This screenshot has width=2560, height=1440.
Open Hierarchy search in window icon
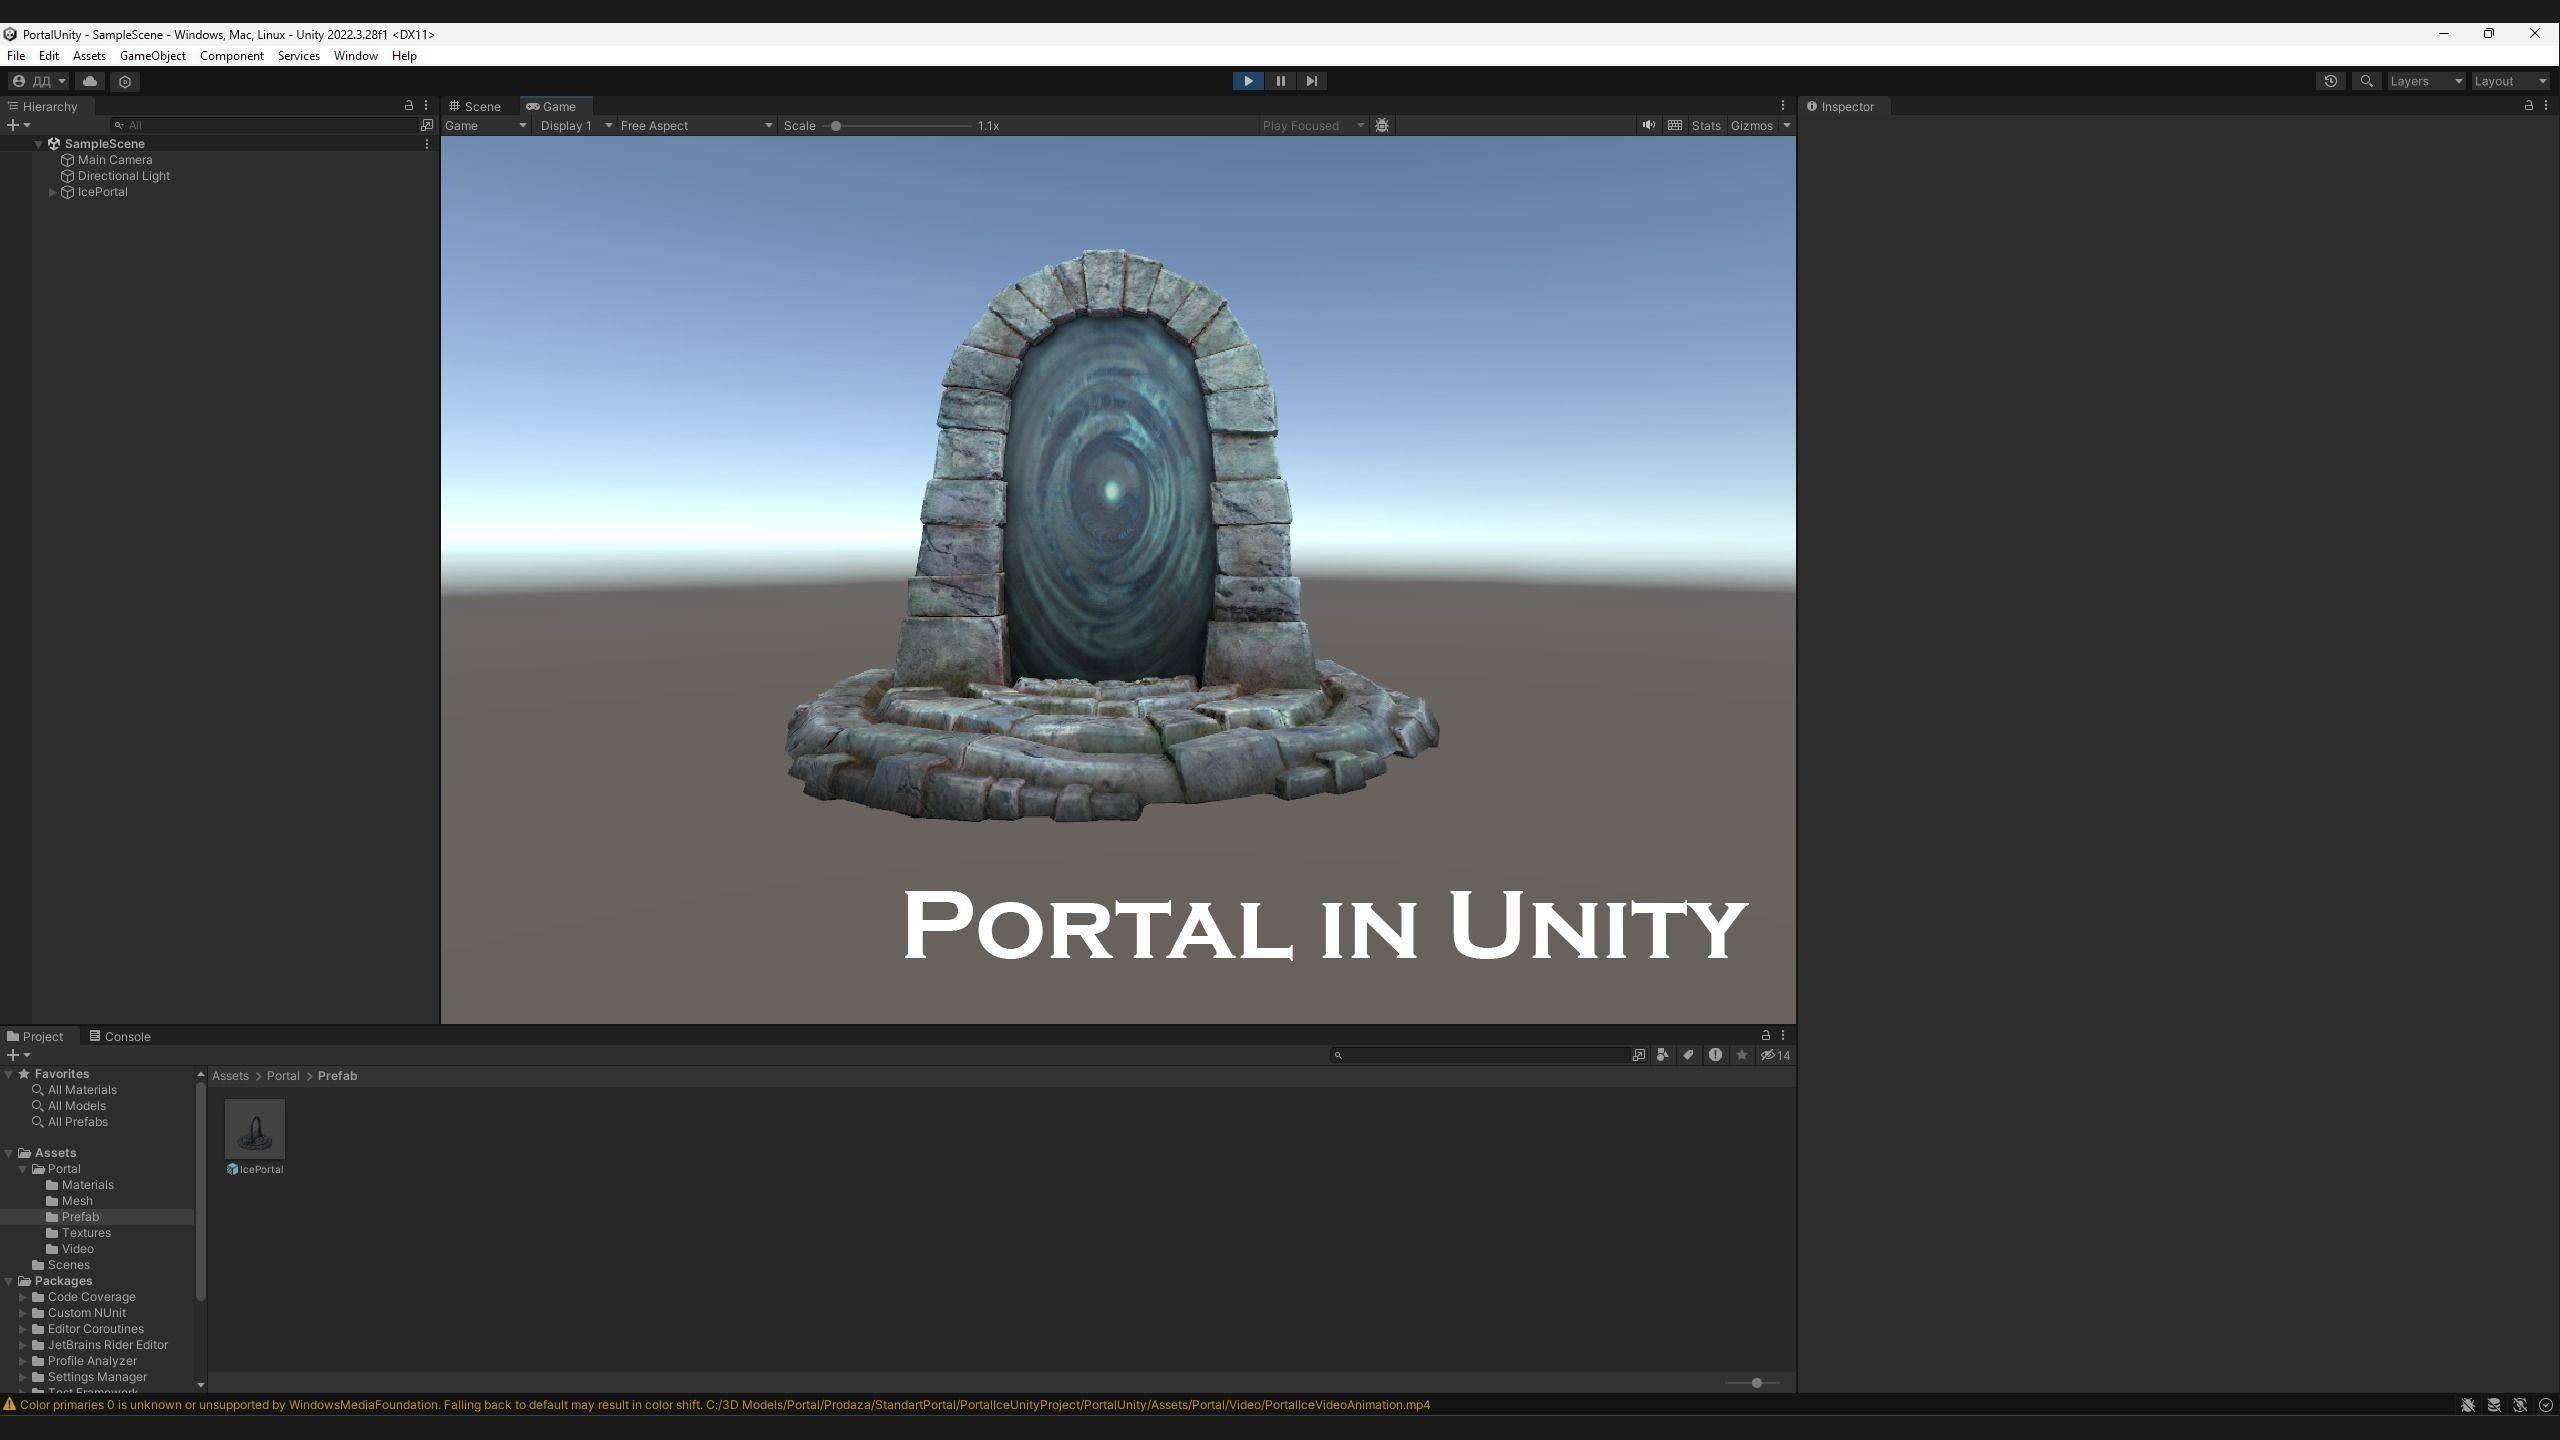[427, 125]
